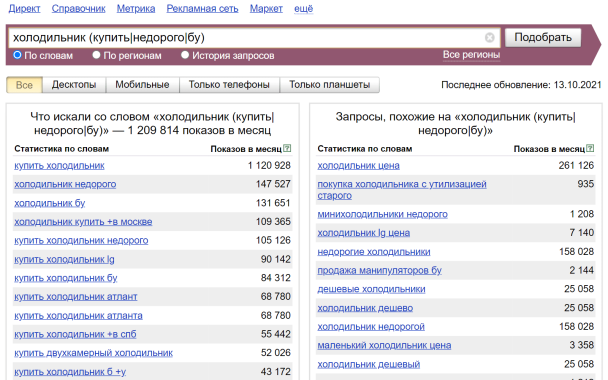
Task: Open help icon next to right 'Показов в месяц'
Action: pos(590,149)
